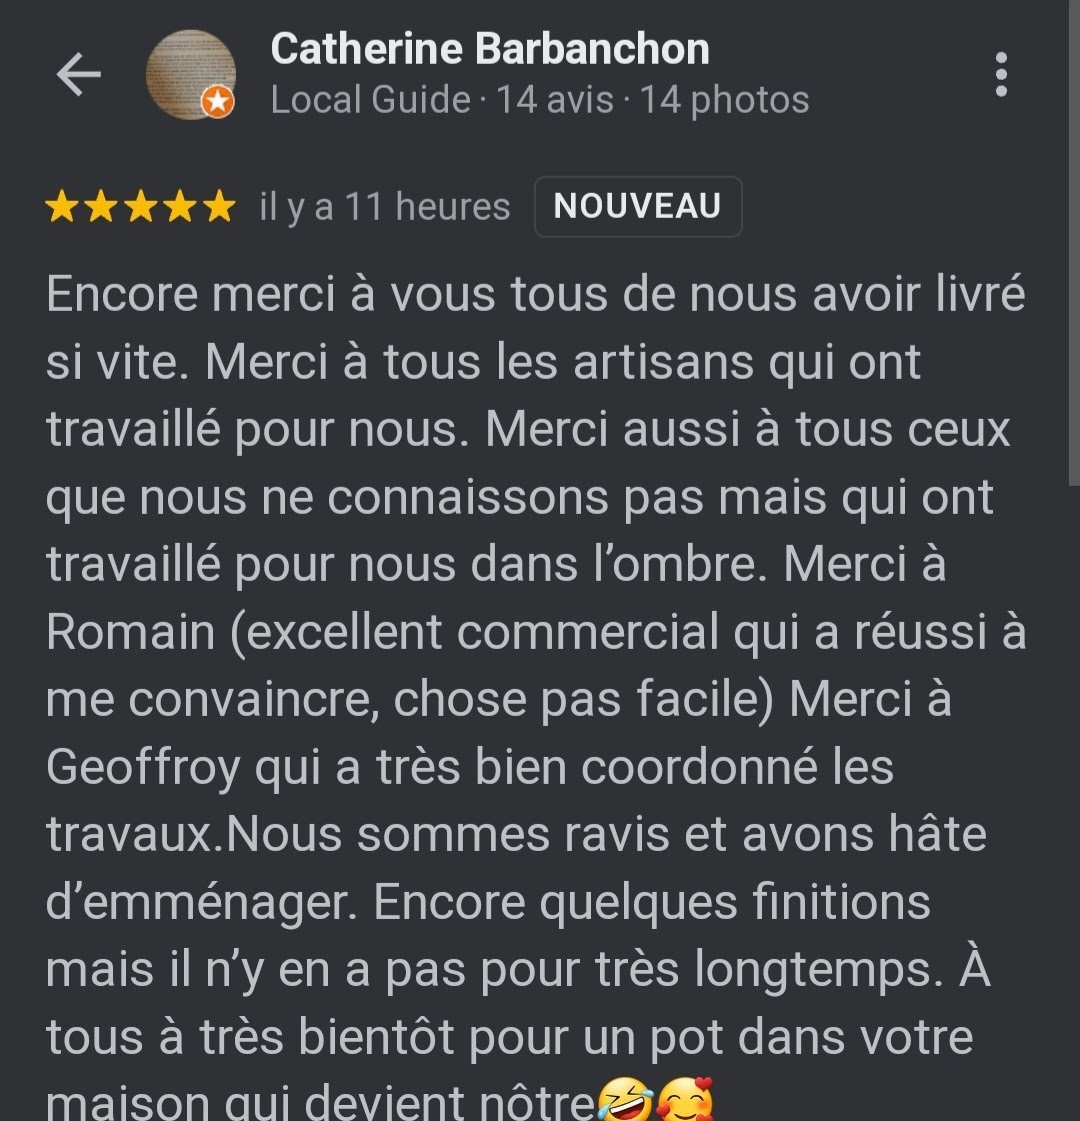Open Catherine Barbanchon's profile picture
The width and height of the screenshot is (1080, 1121).
tap(191, 74)
